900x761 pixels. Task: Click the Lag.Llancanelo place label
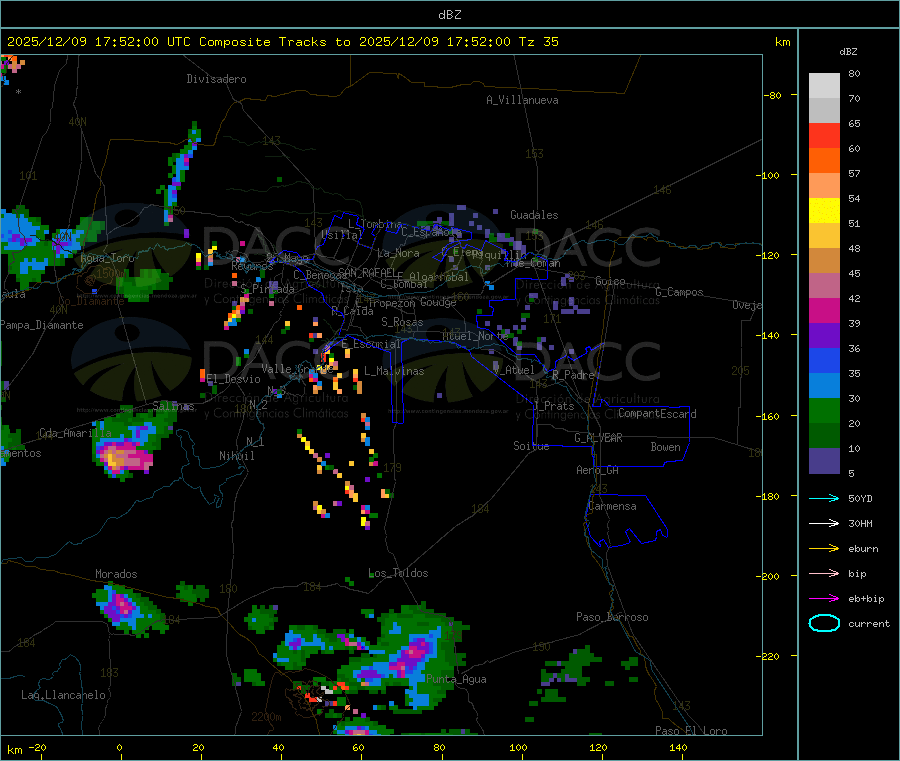click(x=64, y=695)
